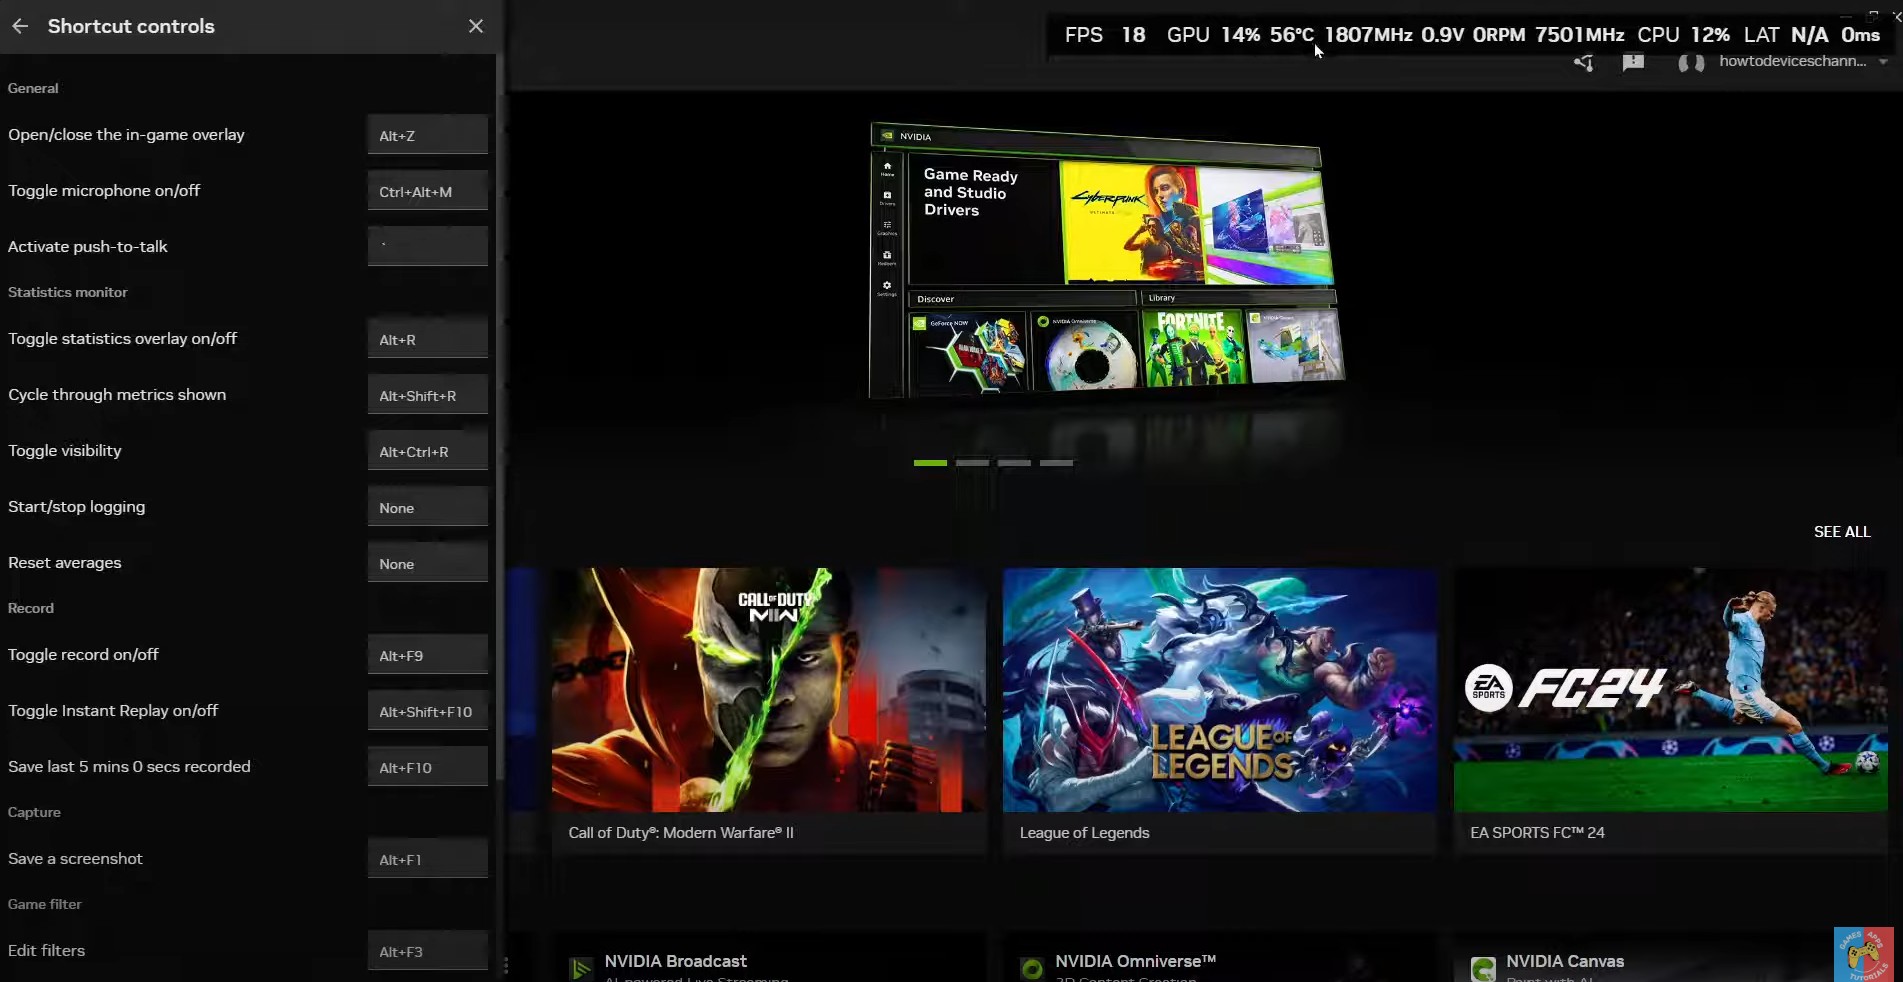Click the NVIDIA Broadcast app icon
The image size is (1903, 982).
(x=580, y=968)
